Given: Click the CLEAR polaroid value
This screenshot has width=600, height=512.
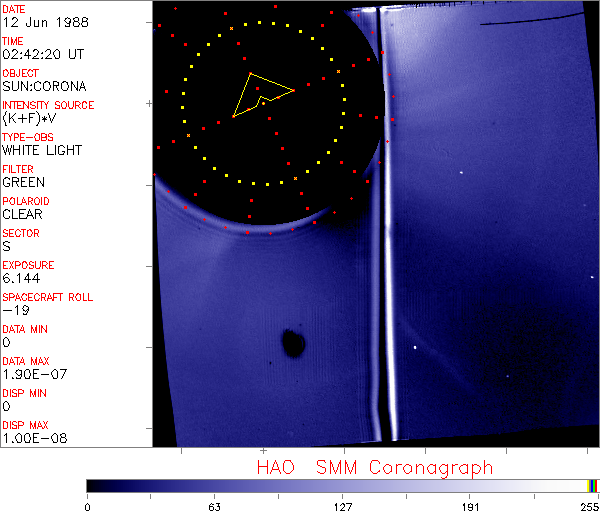Looking at the screenshot, I should pyautogui.click(x=23, y=214).
